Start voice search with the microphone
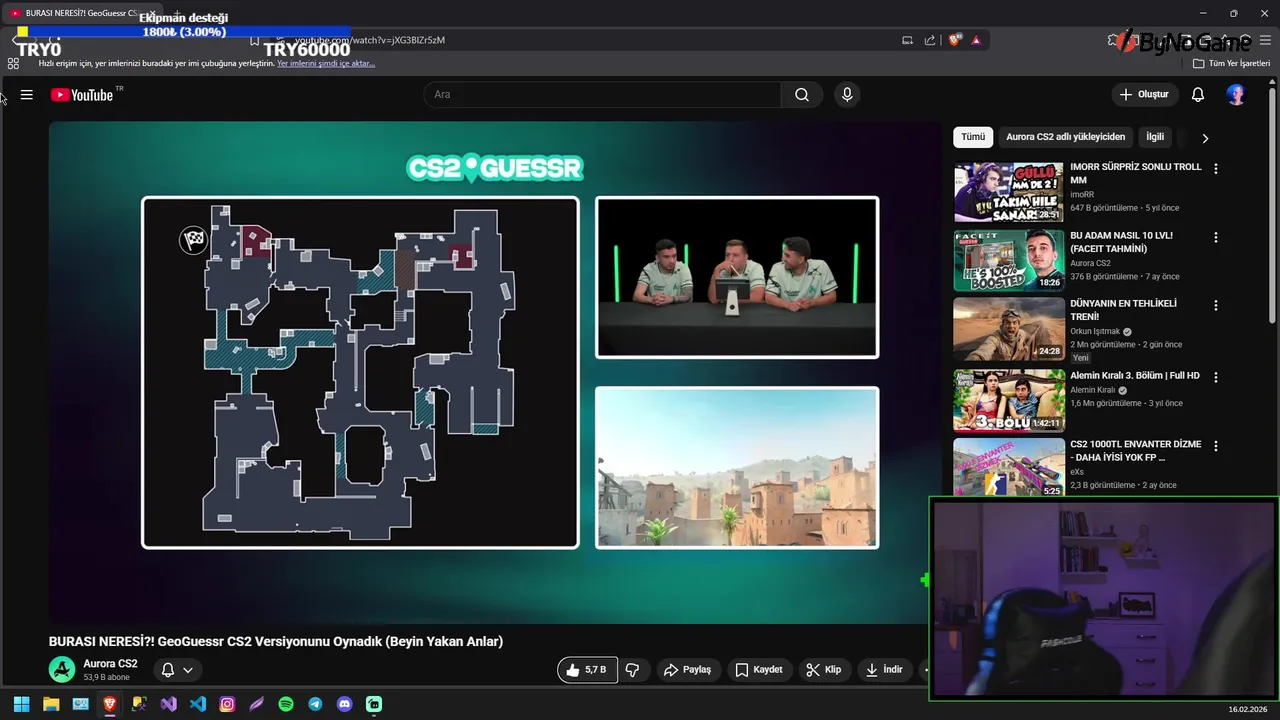1280x720 pixels. [847, 95]
